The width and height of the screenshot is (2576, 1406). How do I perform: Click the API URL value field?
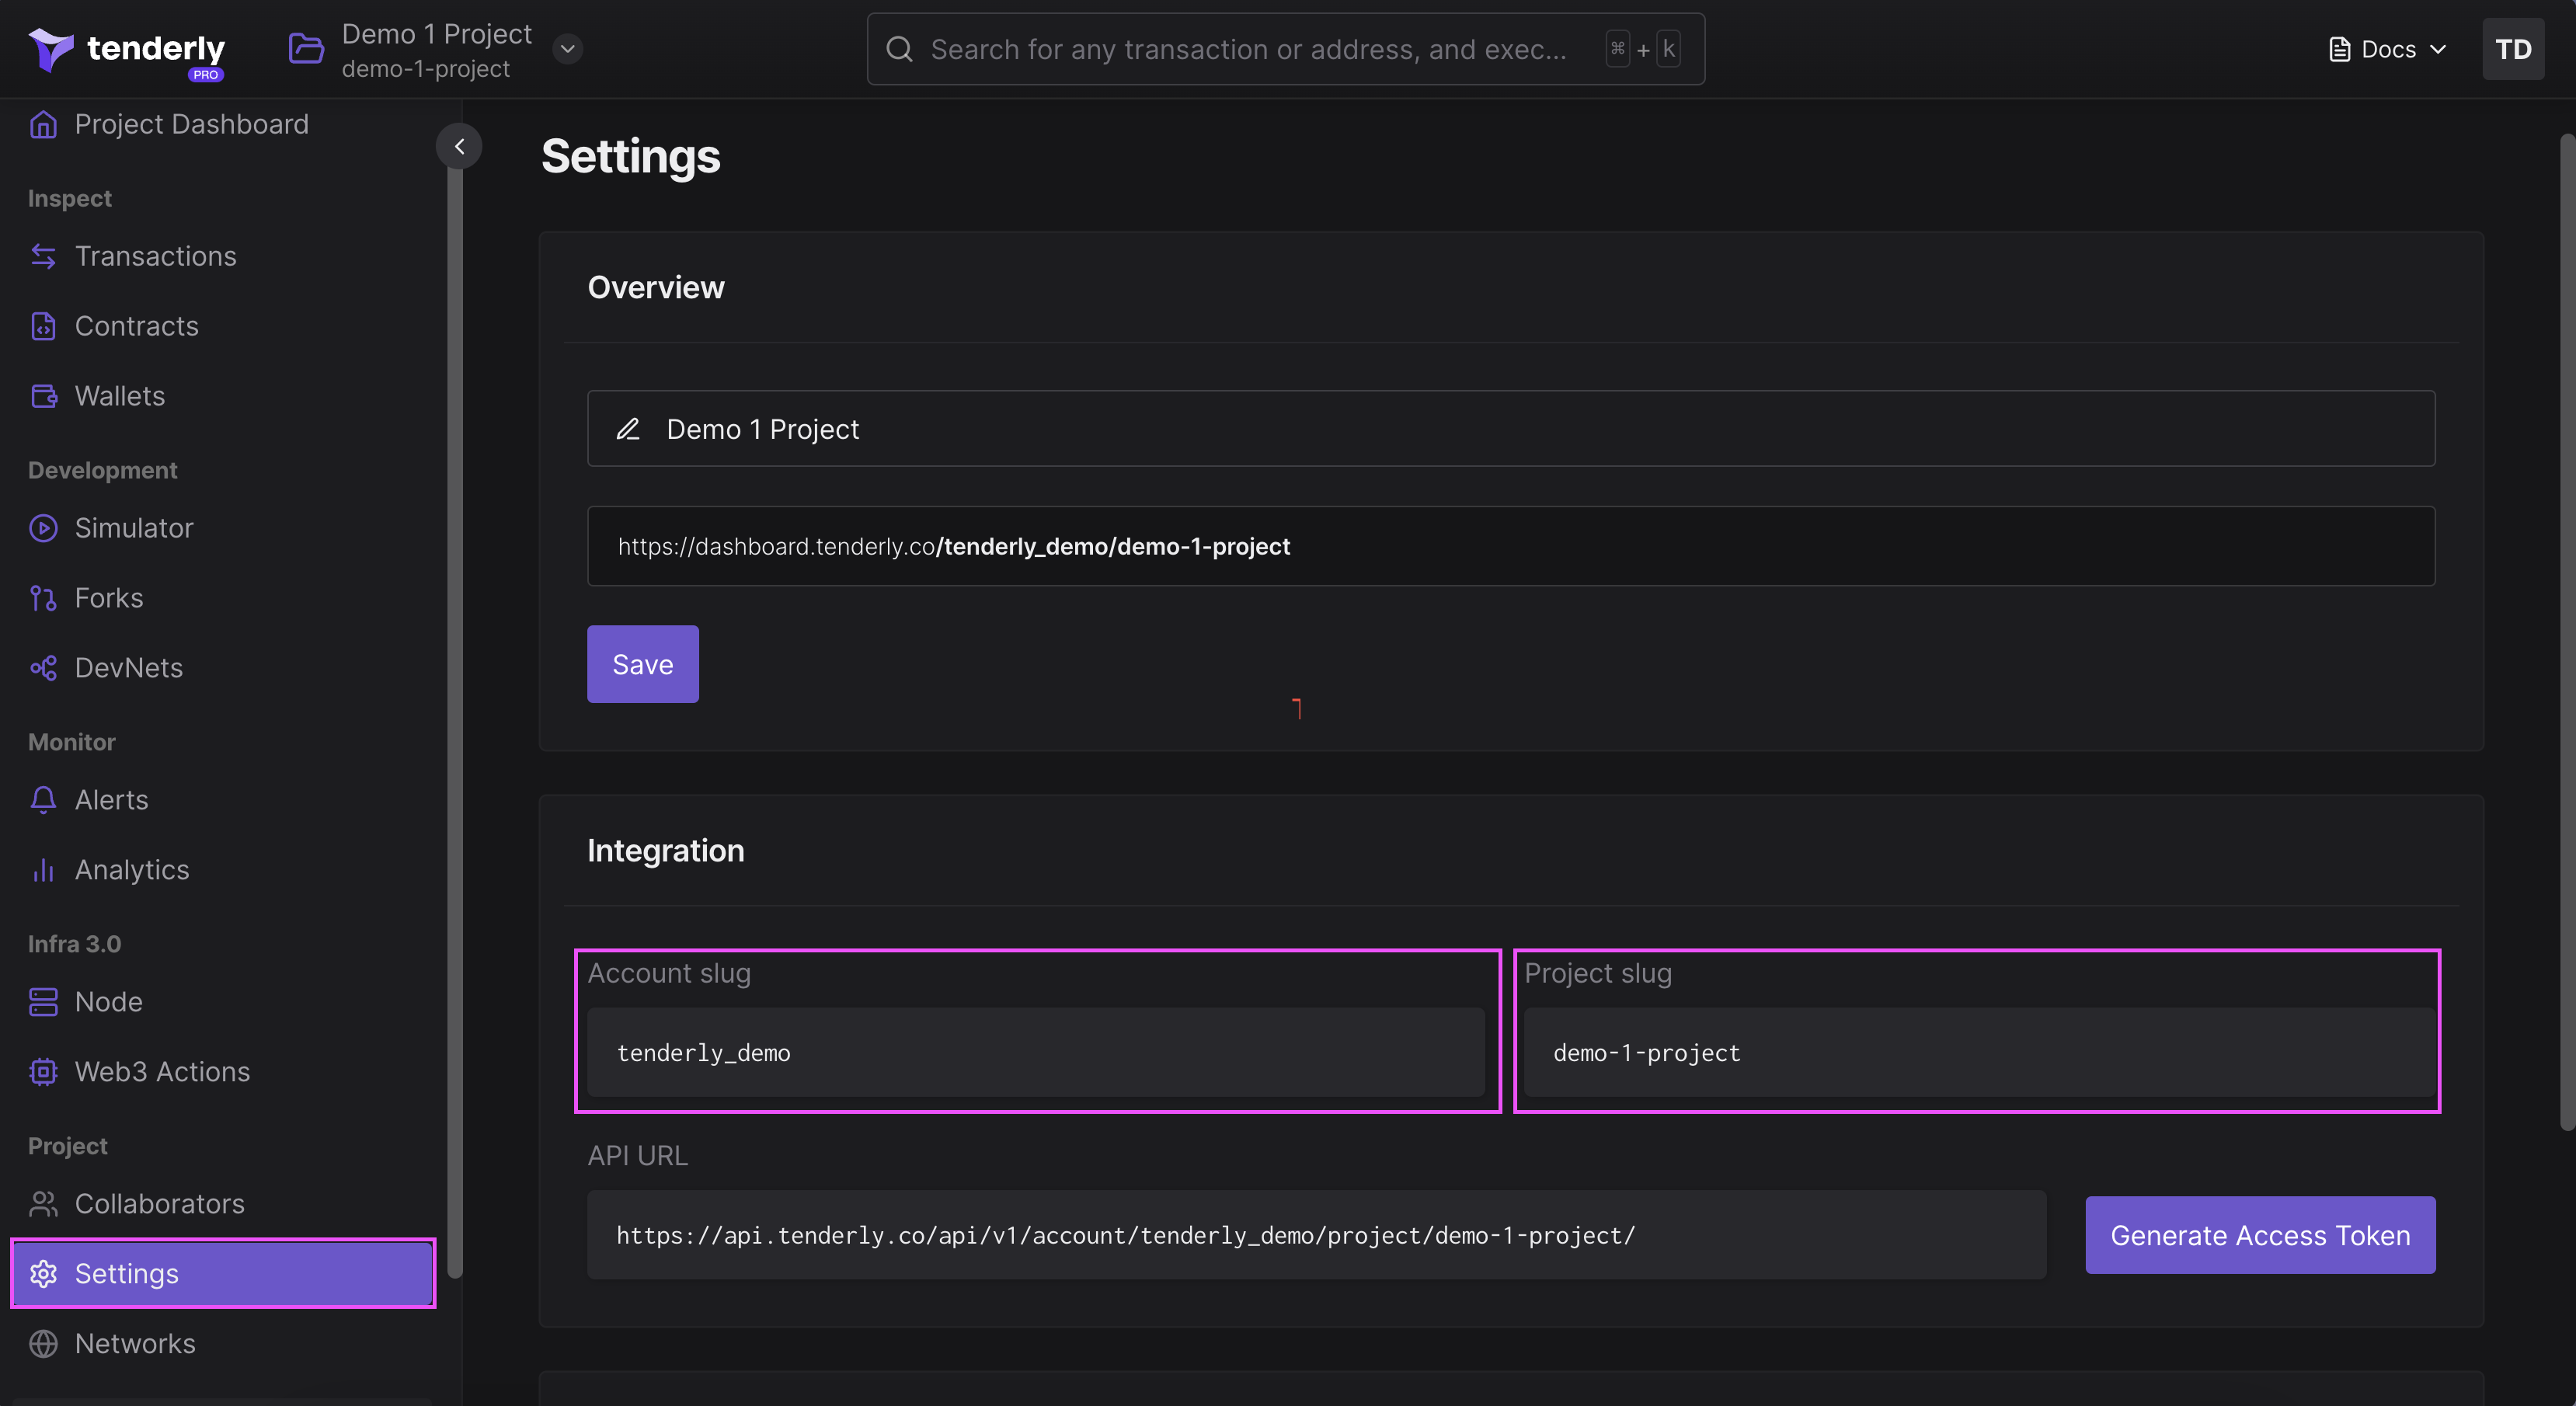click(x=1316, y=1235)
